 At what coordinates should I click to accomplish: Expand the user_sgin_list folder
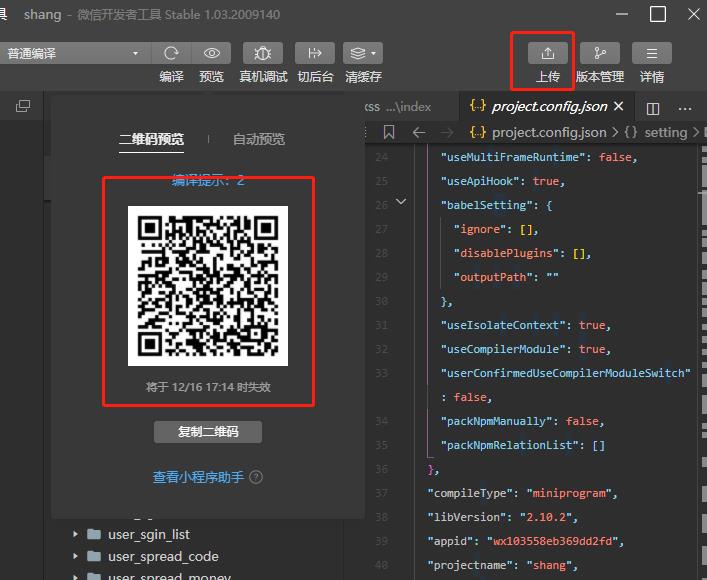(75, 534)
